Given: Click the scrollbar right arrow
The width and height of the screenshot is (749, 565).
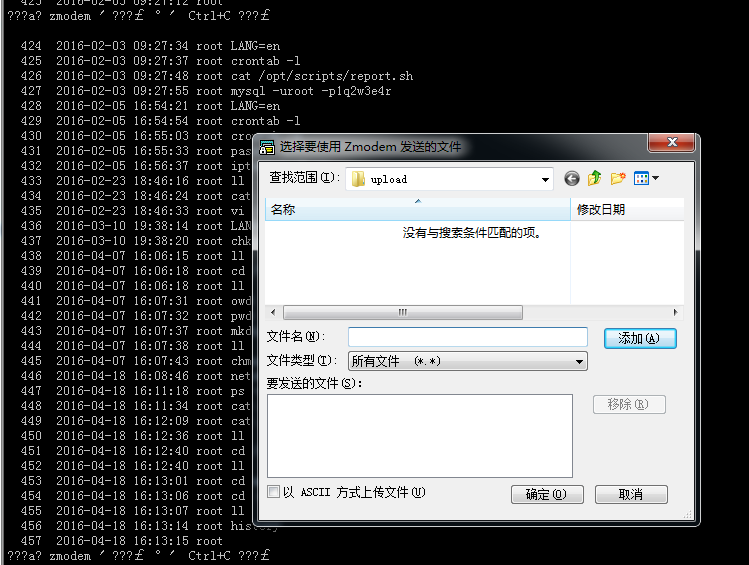Looking at the screenshot, I should point(678,312).
